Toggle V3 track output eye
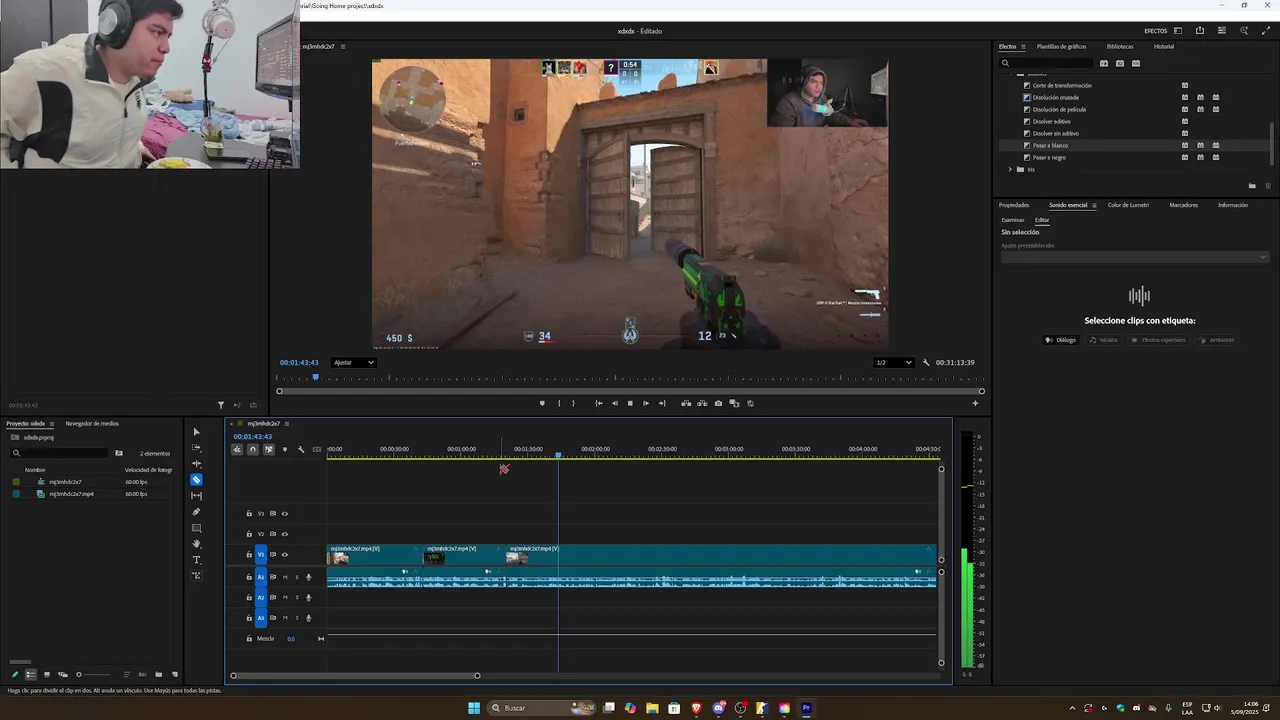Image resolution: width=1280 pixels, height=720 pixels. [x=285, y=514]
